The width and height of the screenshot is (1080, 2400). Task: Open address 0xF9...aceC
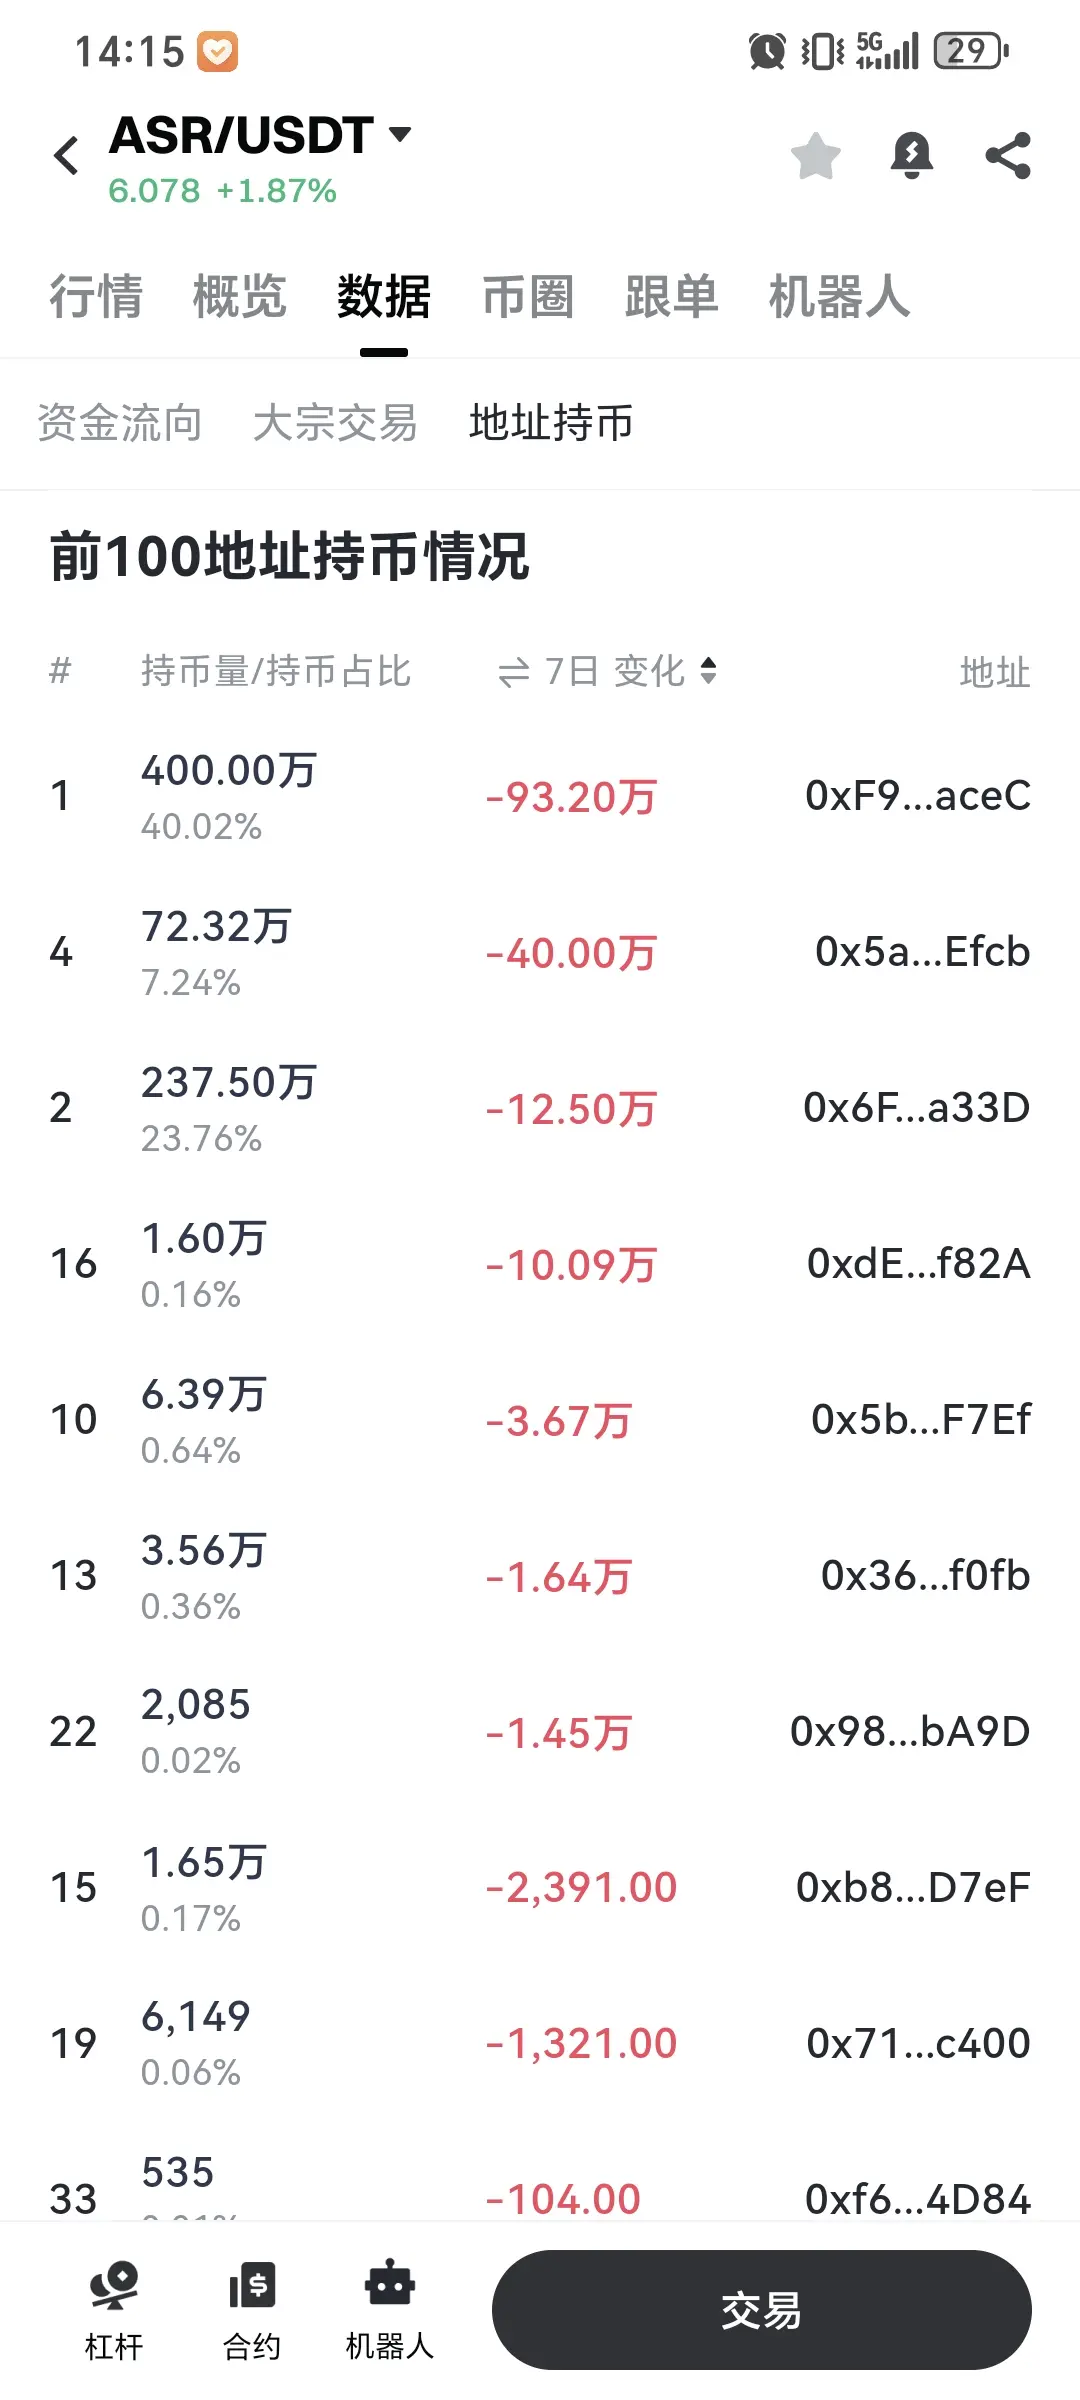918,796
